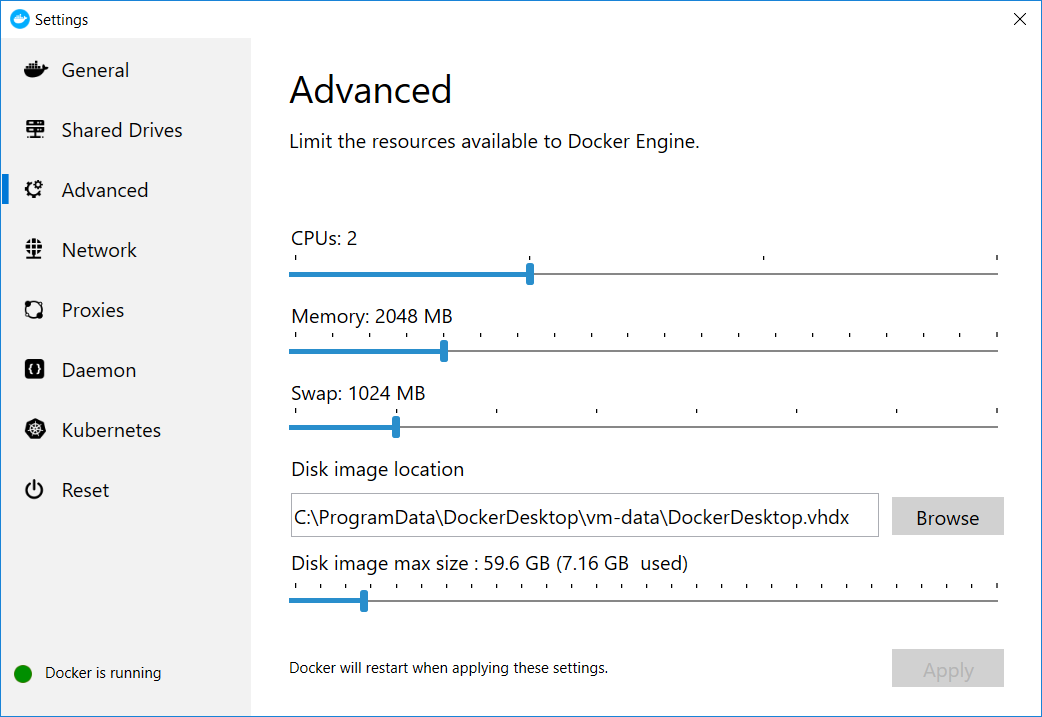Click inside the disk image location field

(584, 515)
